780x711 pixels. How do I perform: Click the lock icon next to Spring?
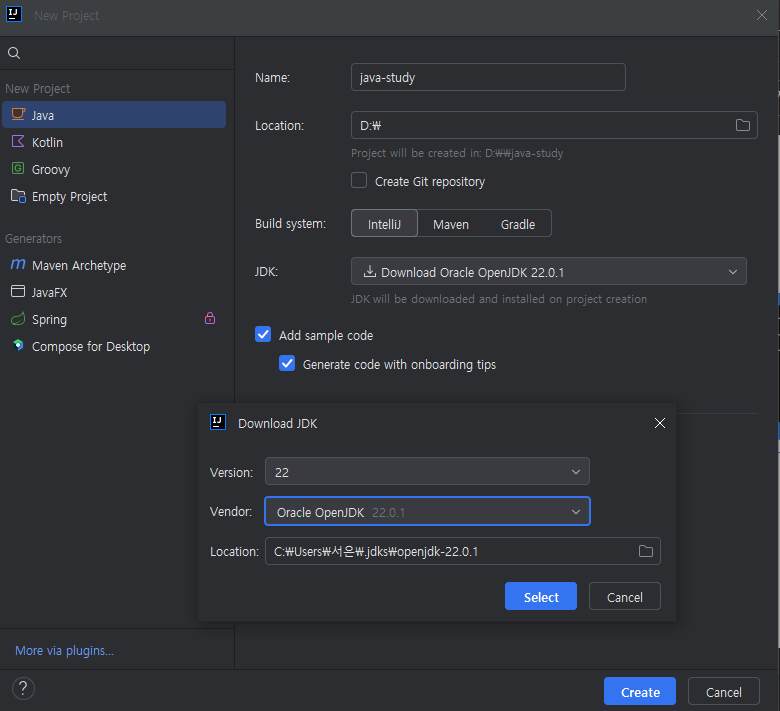pos(210,318)
